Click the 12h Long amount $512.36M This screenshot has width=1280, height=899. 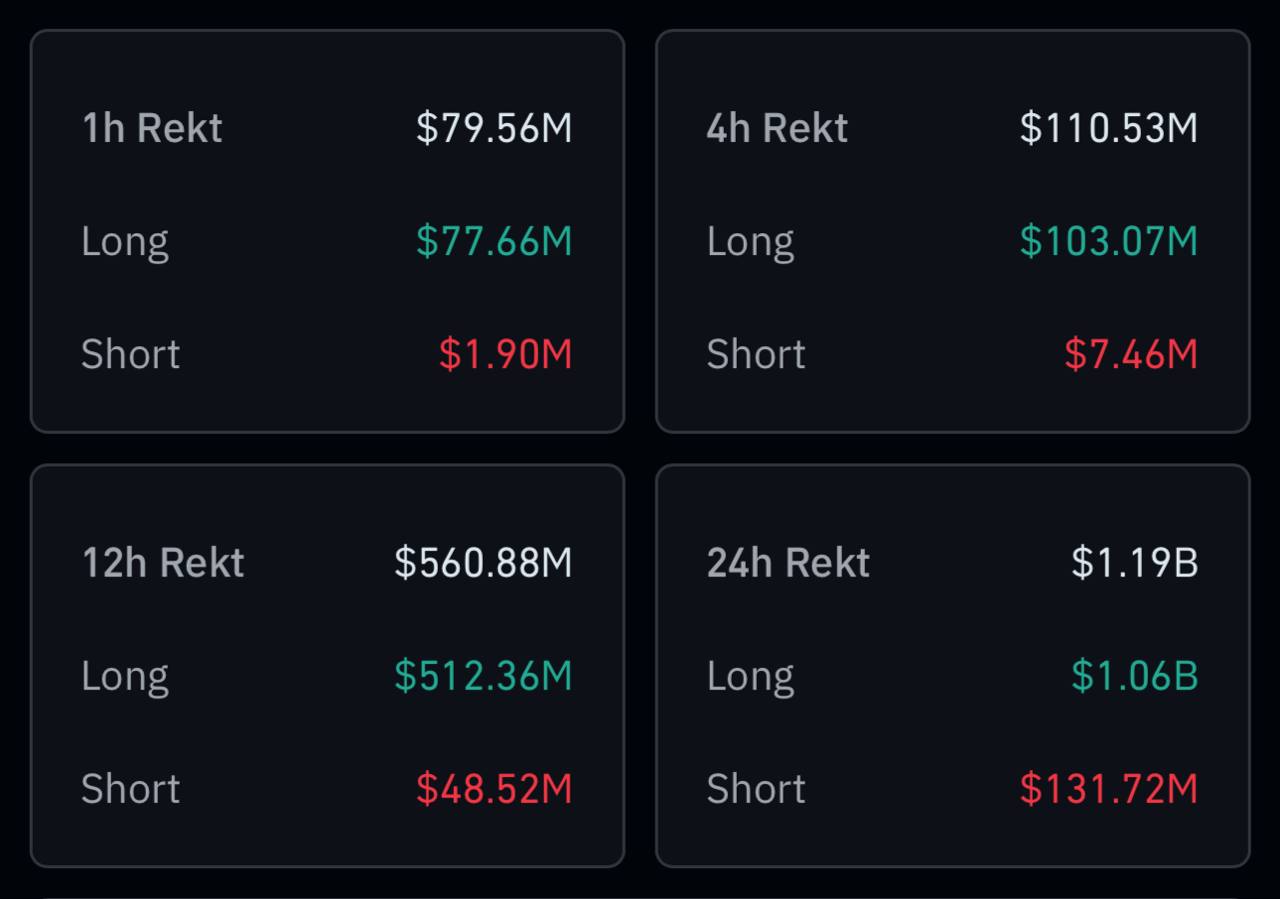click(483, 676)
